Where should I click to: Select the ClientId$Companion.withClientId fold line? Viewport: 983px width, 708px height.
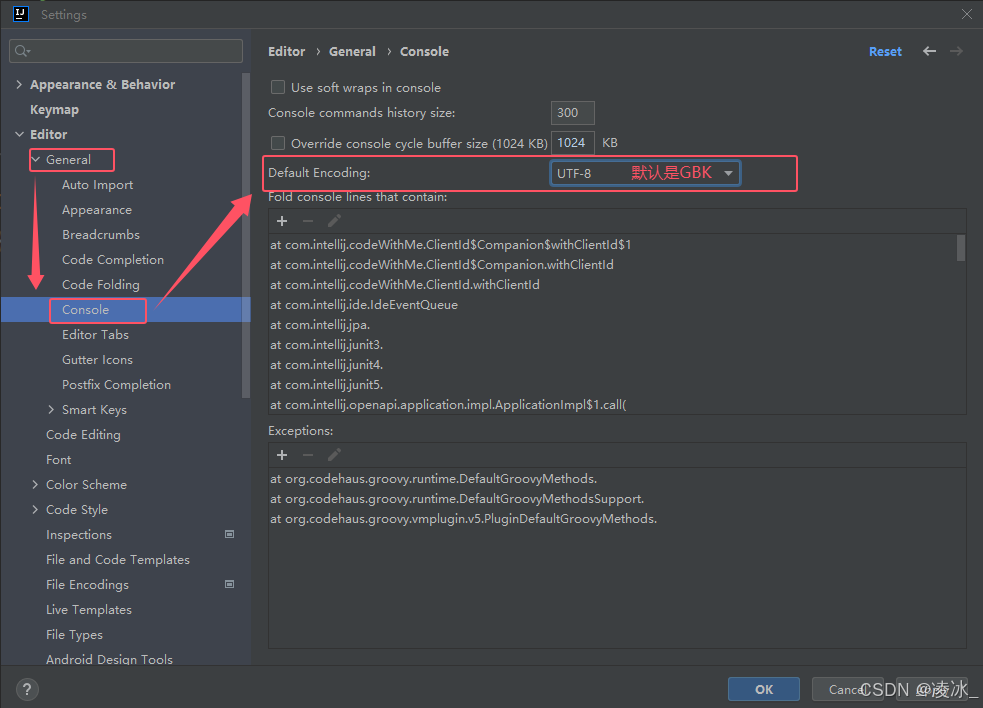[442, 265]
